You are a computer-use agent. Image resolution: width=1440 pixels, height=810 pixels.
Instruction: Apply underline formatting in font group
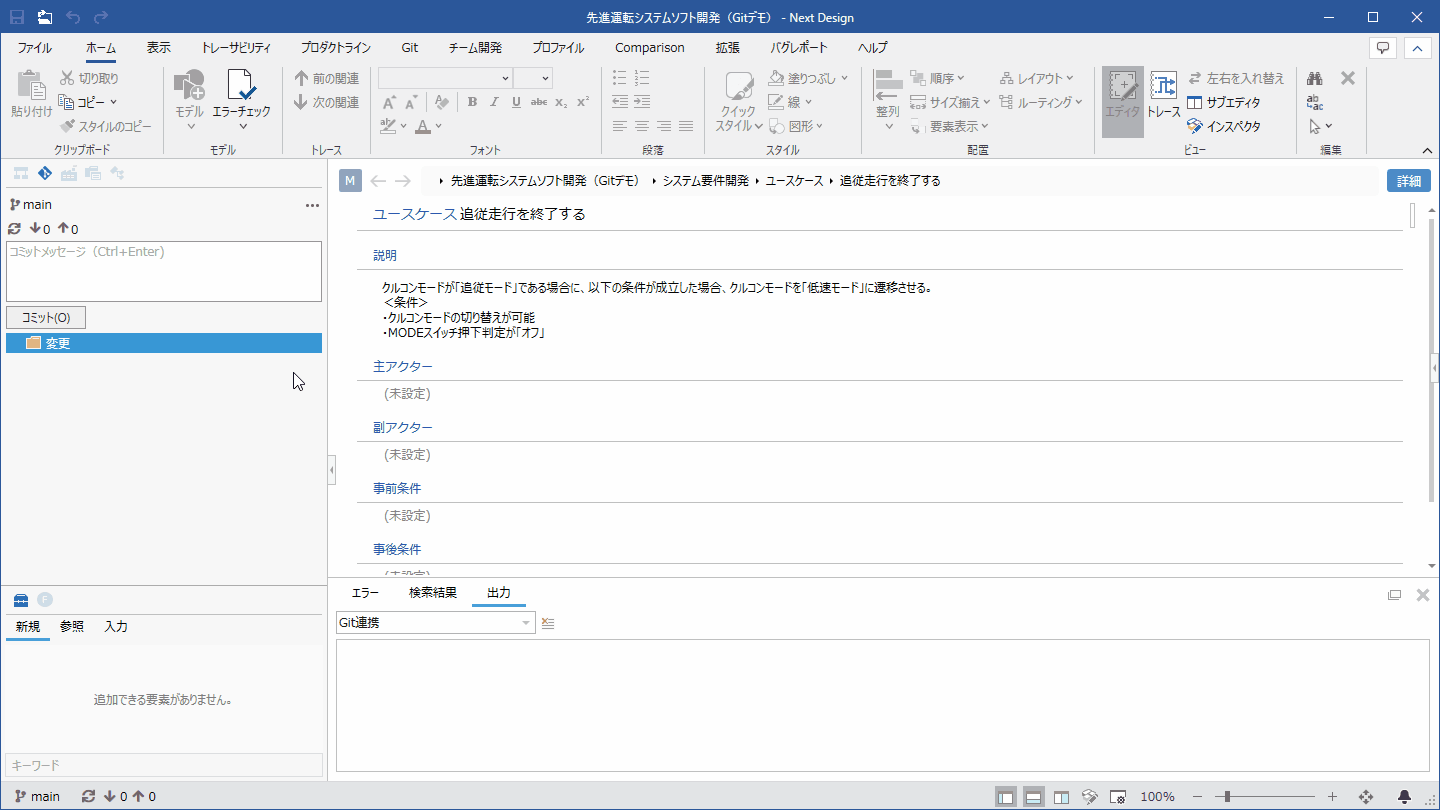(516, 102)
